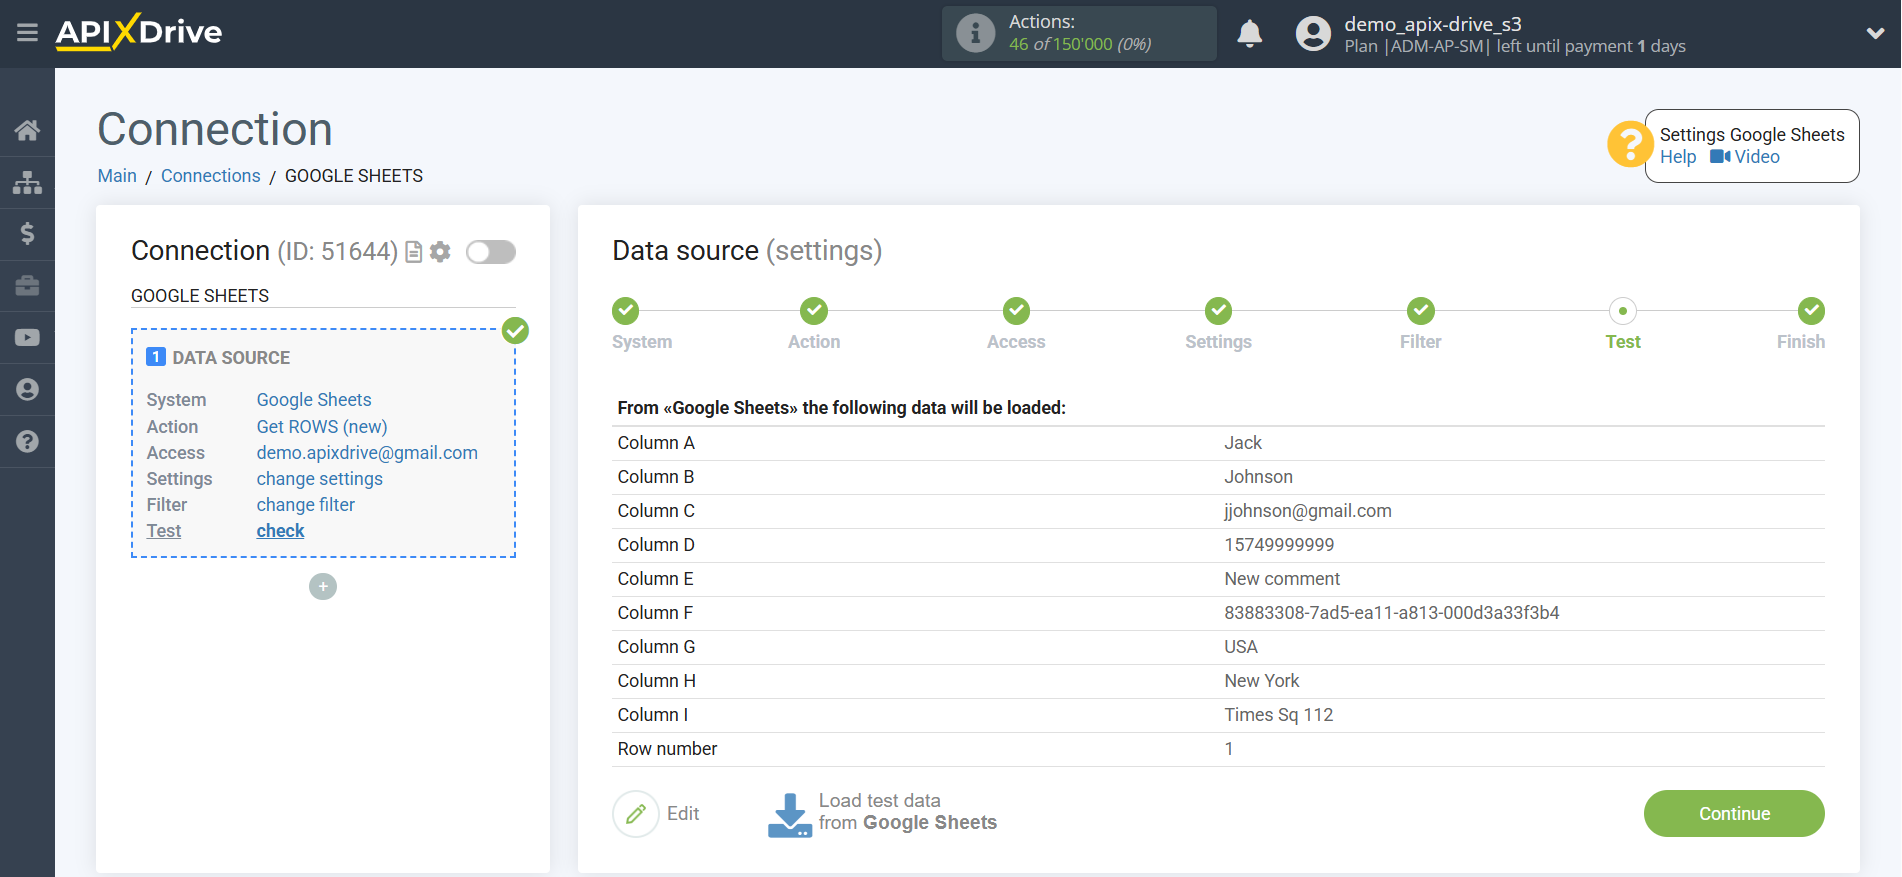1902x877 pixels.
Task: Click the user avatar icon
Action: coord(1313,34)
